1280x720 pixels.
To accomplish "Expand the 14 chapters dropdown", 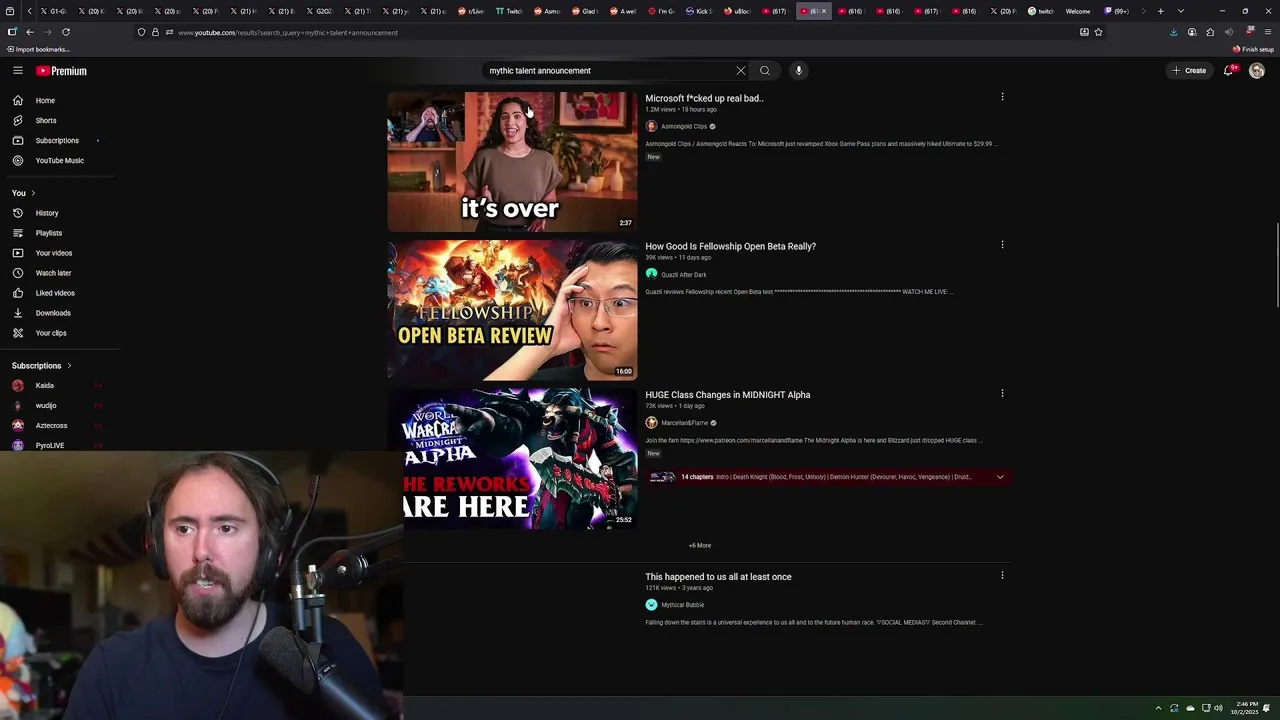I will [1000, 477].
